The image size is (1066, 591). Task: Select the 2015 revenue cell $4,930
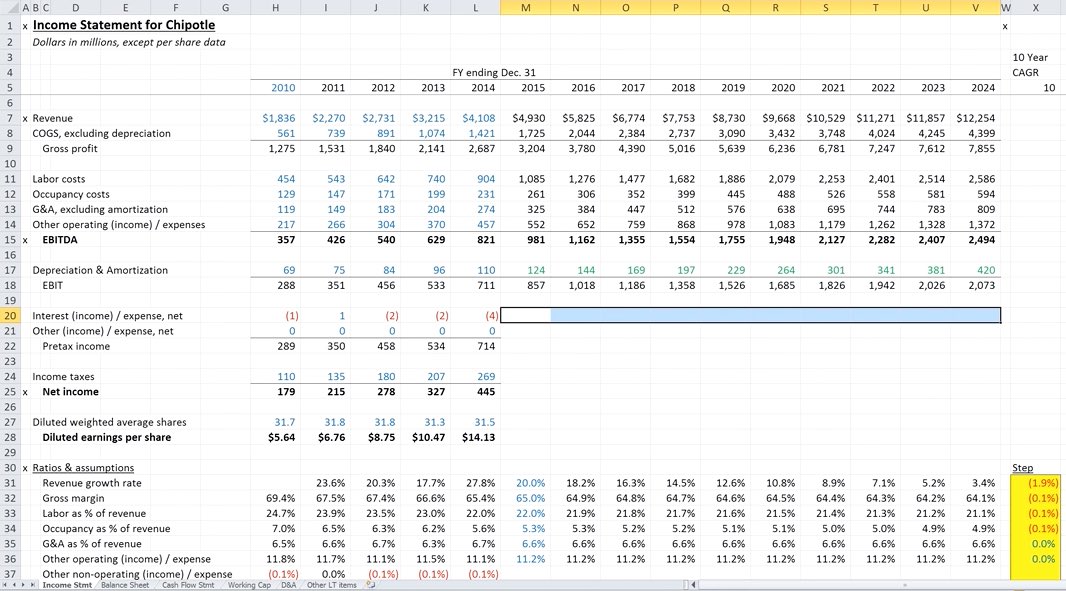(x=529, y=118)
